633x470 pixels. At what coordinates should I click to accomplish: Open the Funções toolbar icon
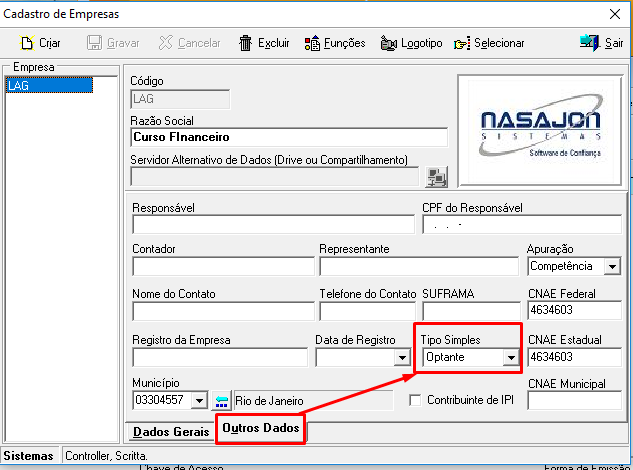click(x=311, y=43)
